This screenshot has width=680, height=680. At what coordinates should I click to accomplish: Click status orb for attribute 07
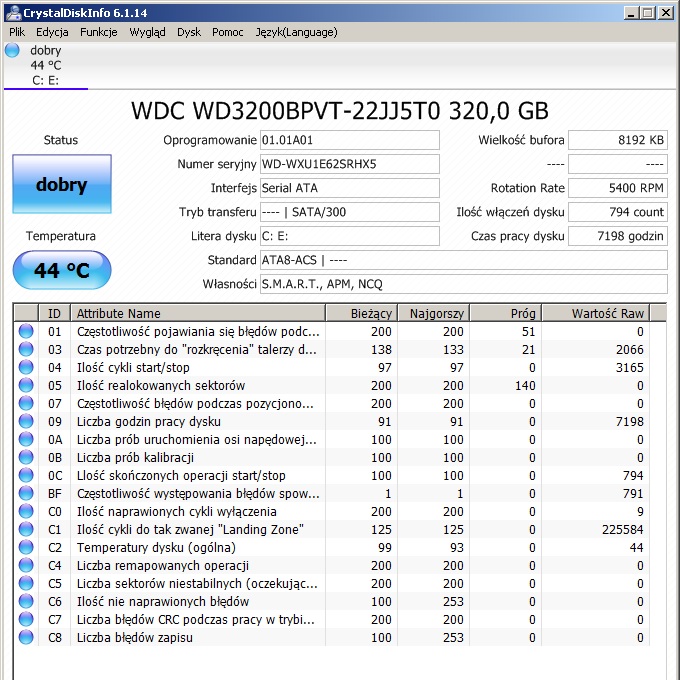pyautogui.click(x=26, y=403)
